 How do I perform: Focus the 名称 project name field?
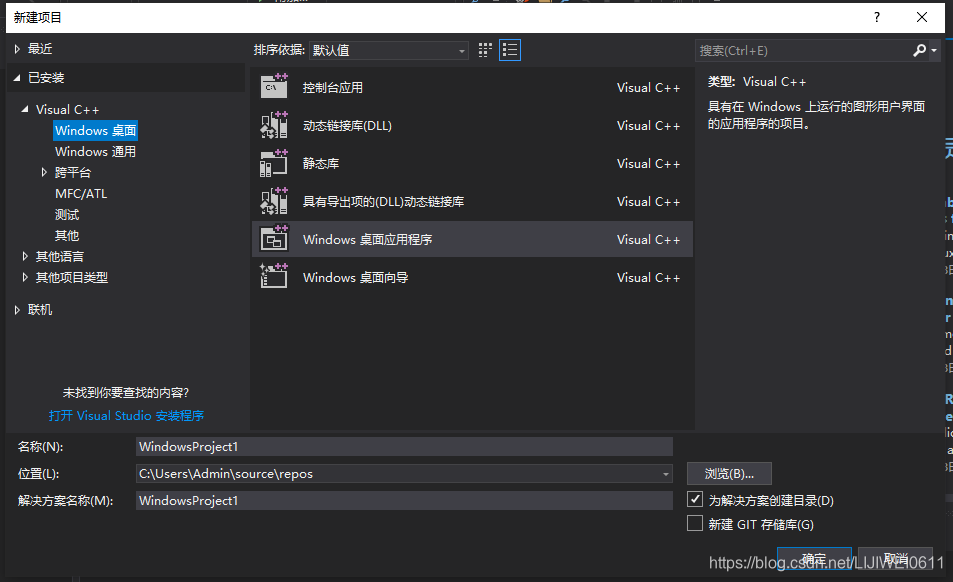click(x=404, y=447)
